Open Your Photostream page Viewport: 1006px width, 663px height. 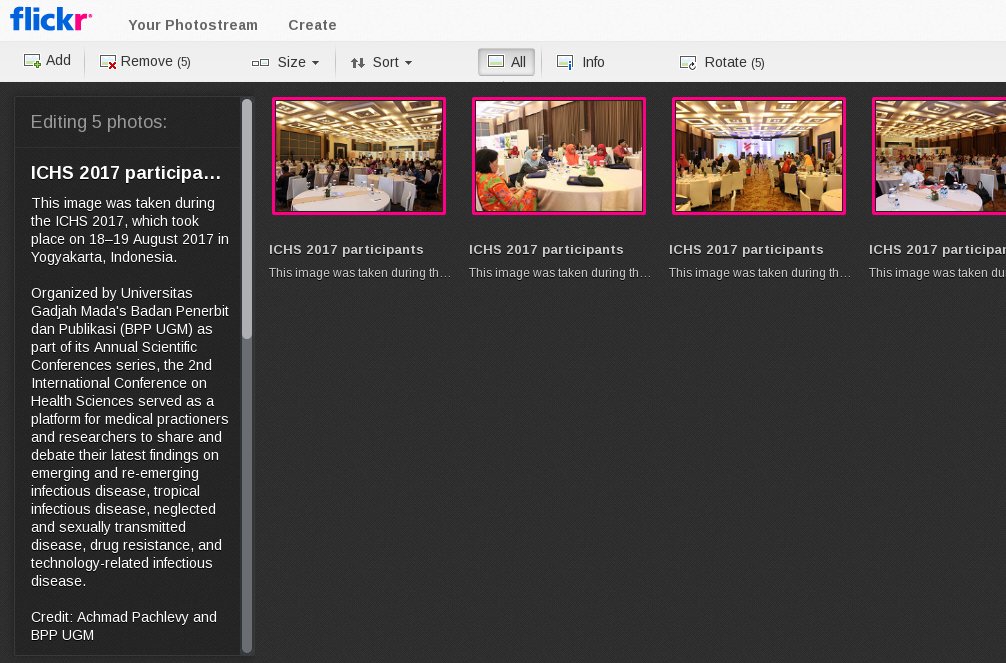(x=192, y=25)
